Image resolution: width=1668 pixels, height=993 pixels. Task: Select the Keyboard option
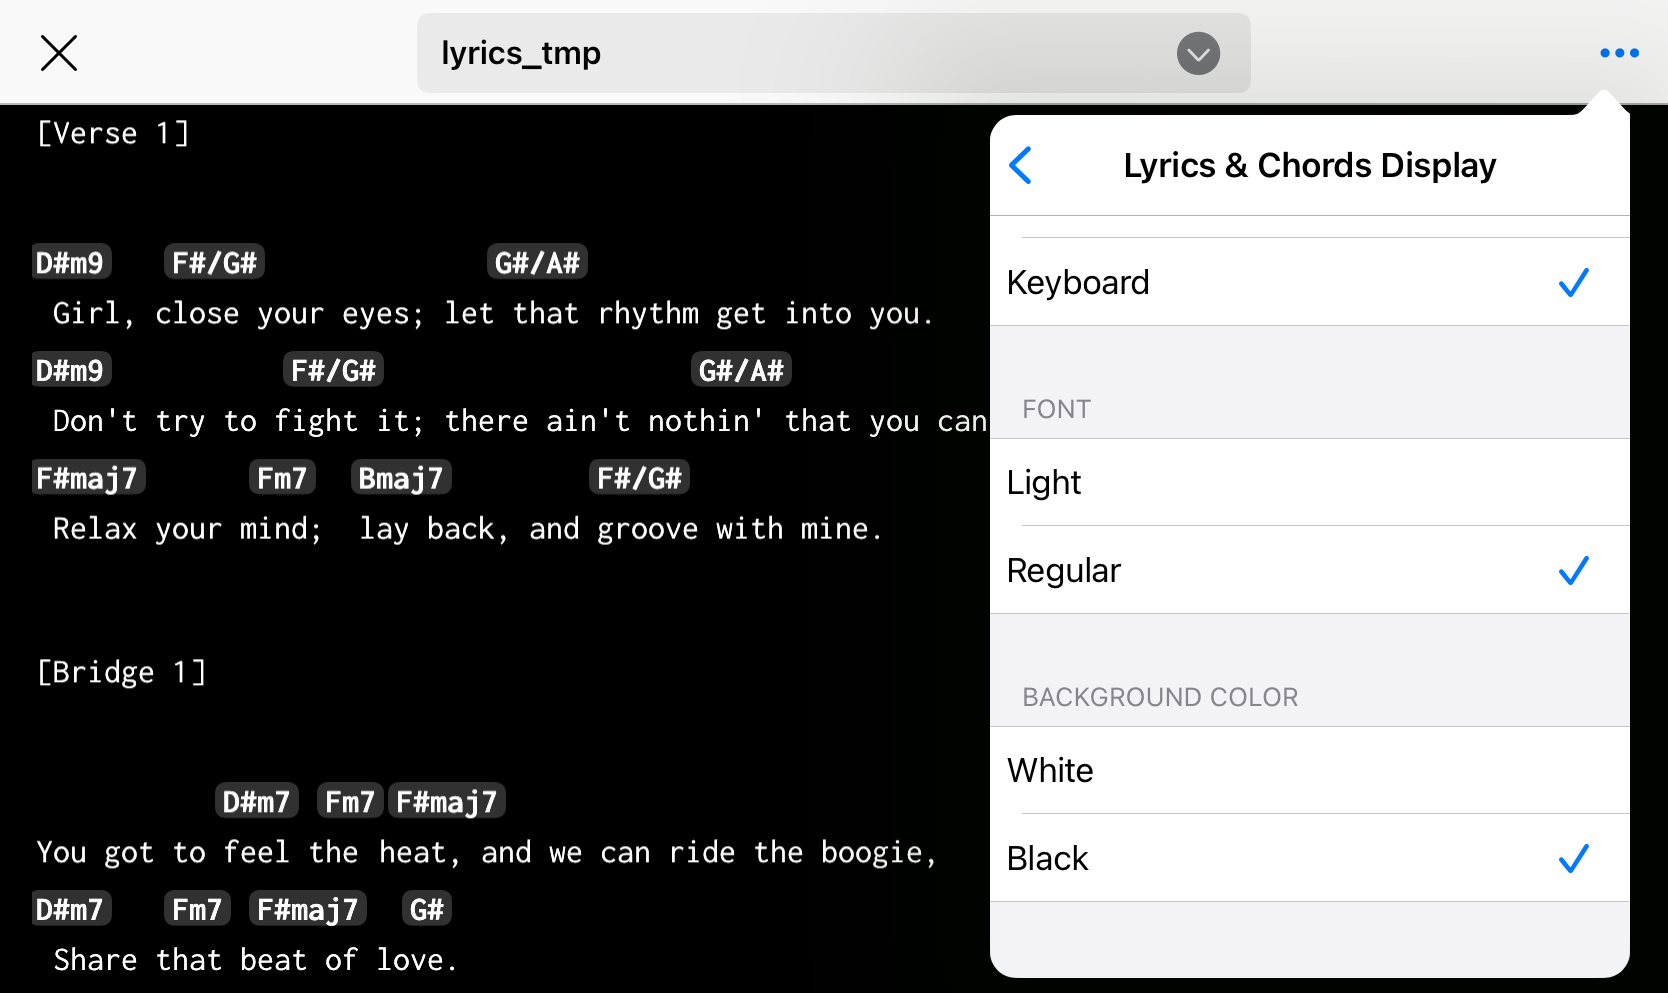[x=1309, y=282]
